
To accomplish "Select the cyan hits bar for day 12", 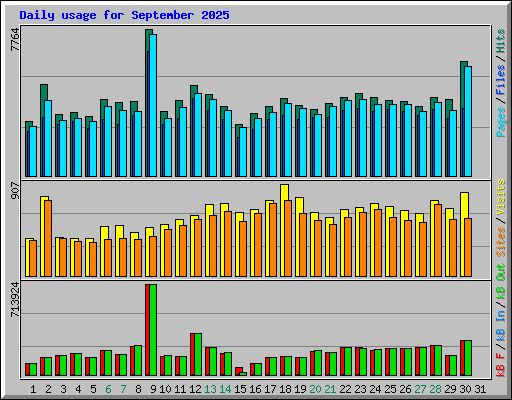I will pos(198,135).
